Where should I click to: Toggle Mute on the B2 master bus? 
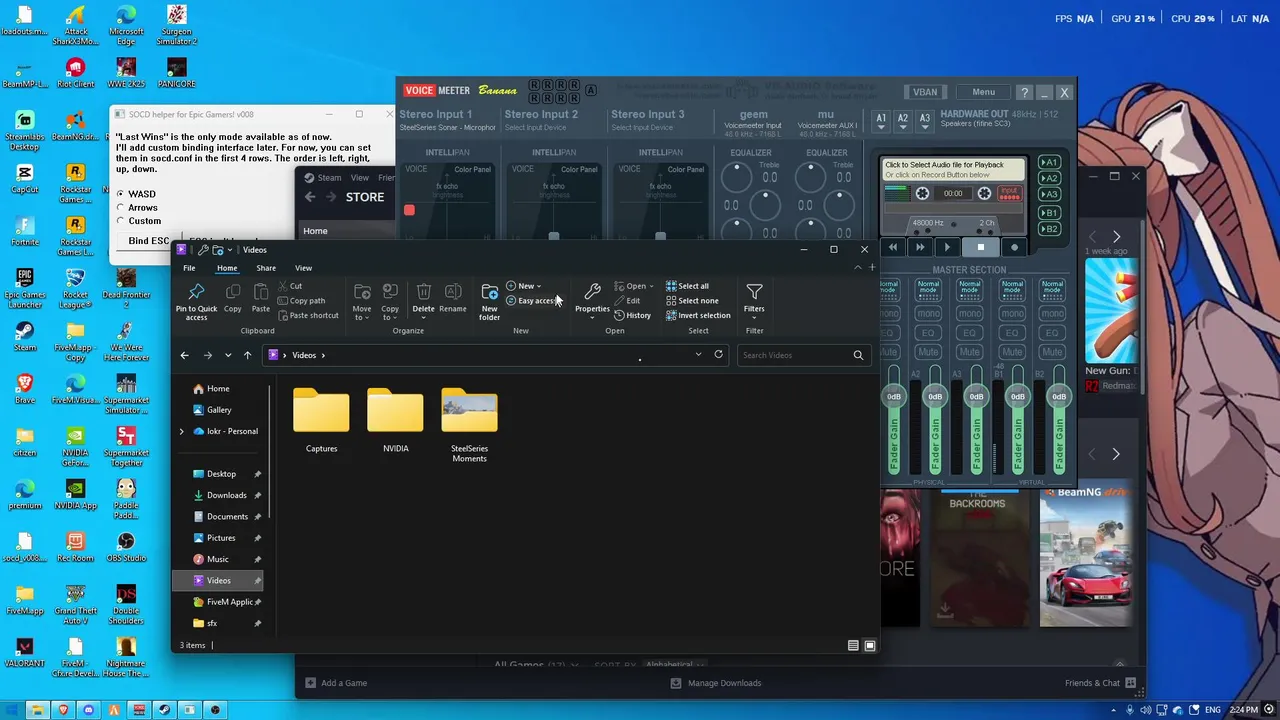tap(1052, 352)
